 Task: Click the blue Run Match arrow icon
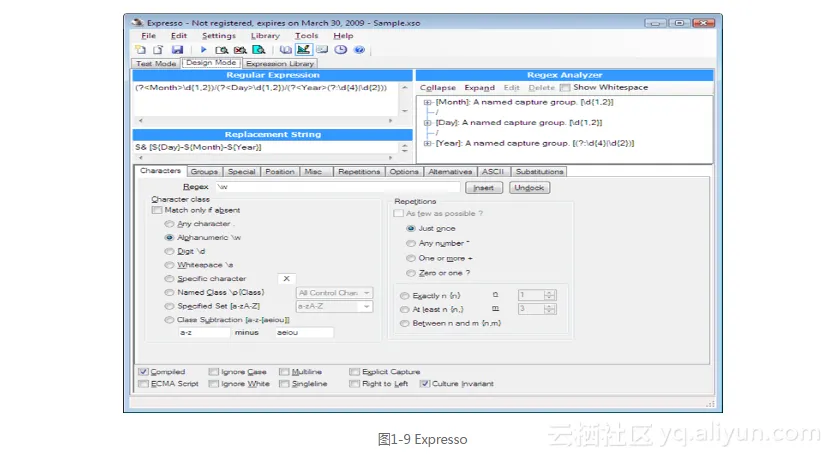(x=203, y=50)
